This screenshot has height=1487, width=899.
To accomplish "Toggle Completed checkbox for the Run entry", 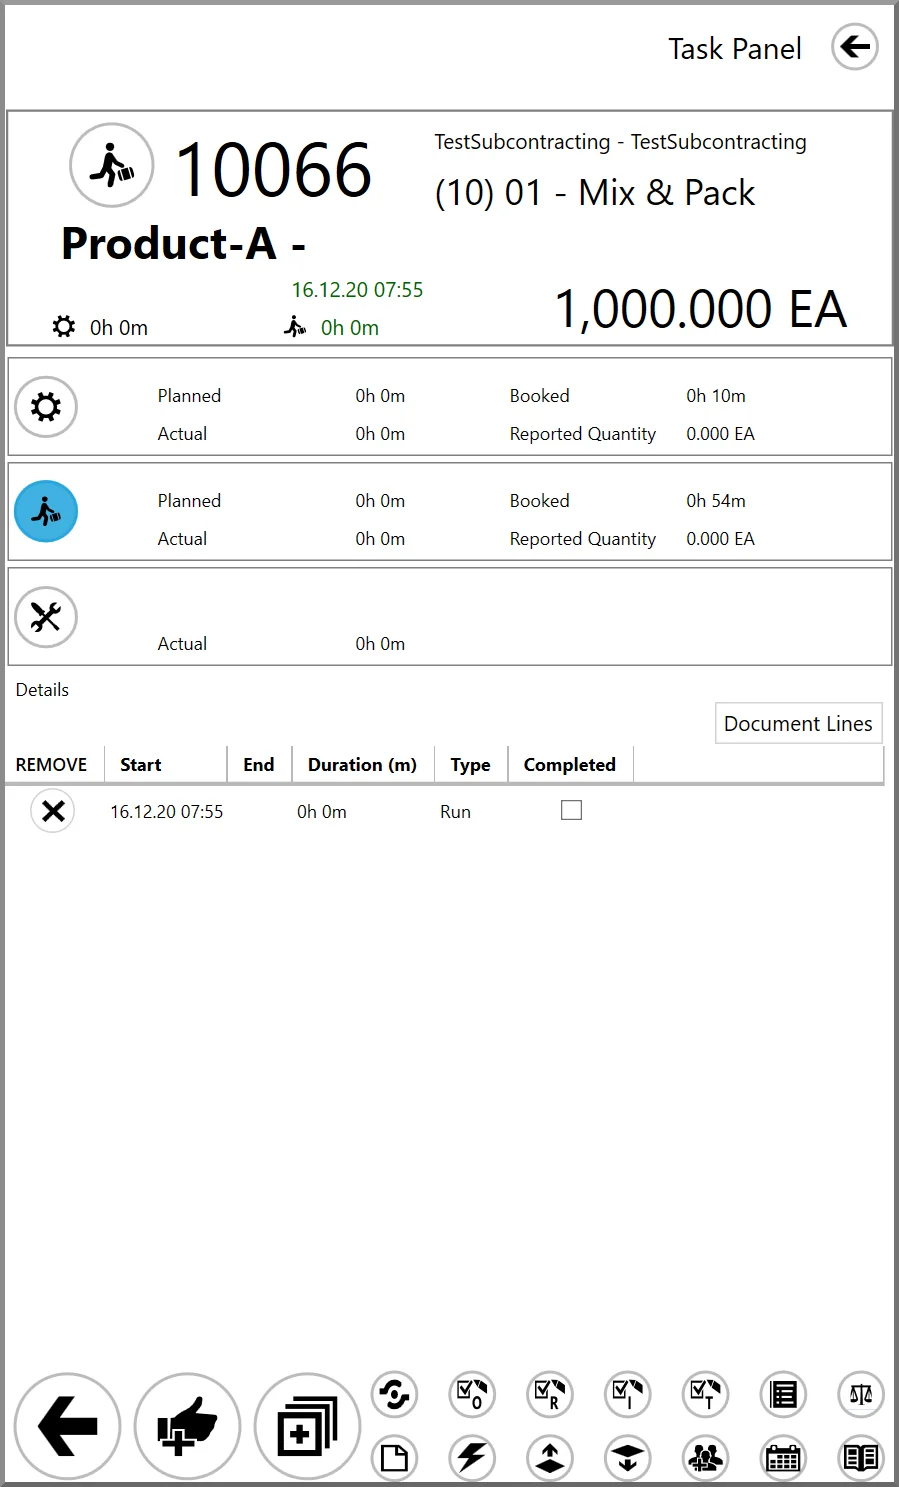I will click(x=571, y=810).
